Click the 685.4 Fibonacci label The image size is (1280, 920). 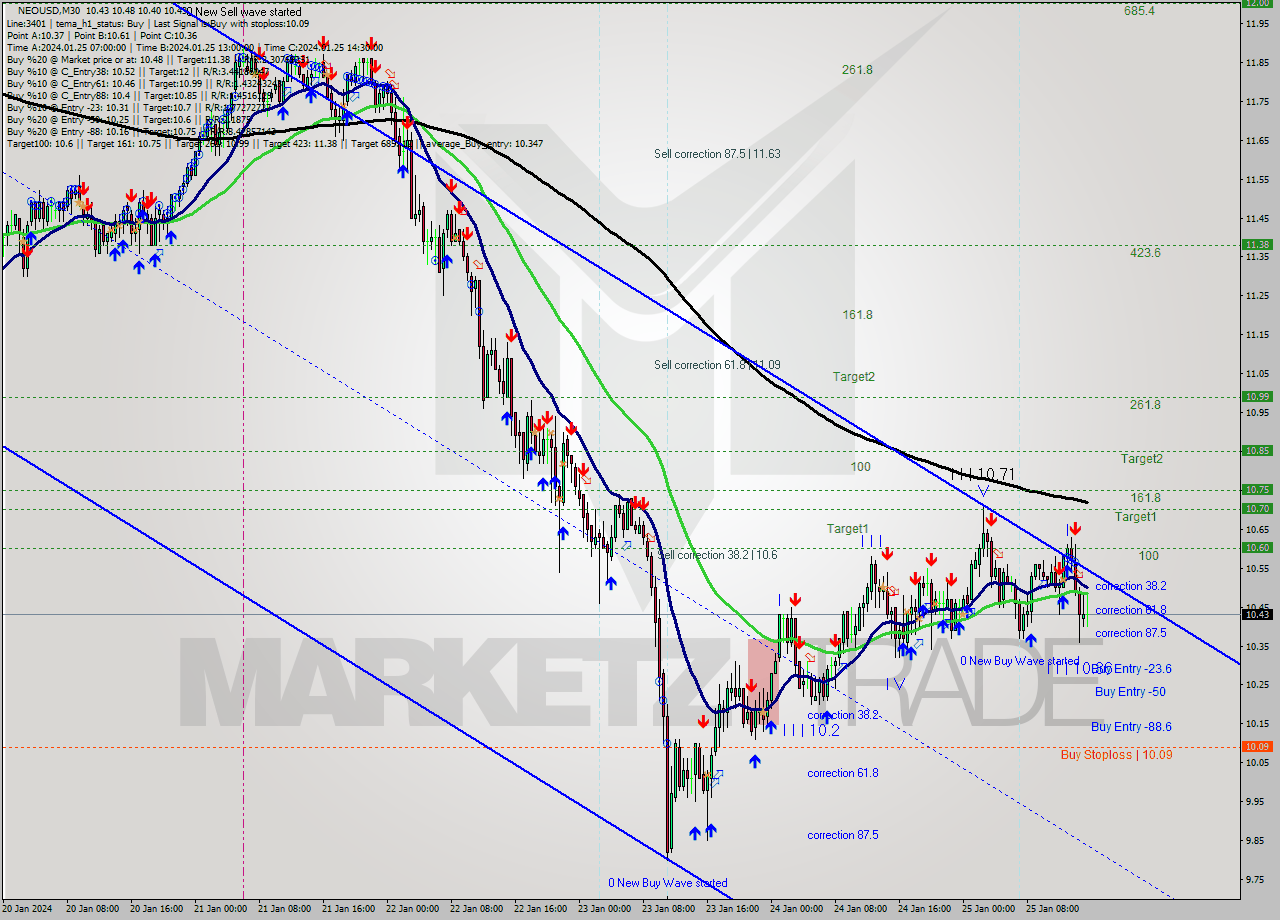(x=1139, y=11)
